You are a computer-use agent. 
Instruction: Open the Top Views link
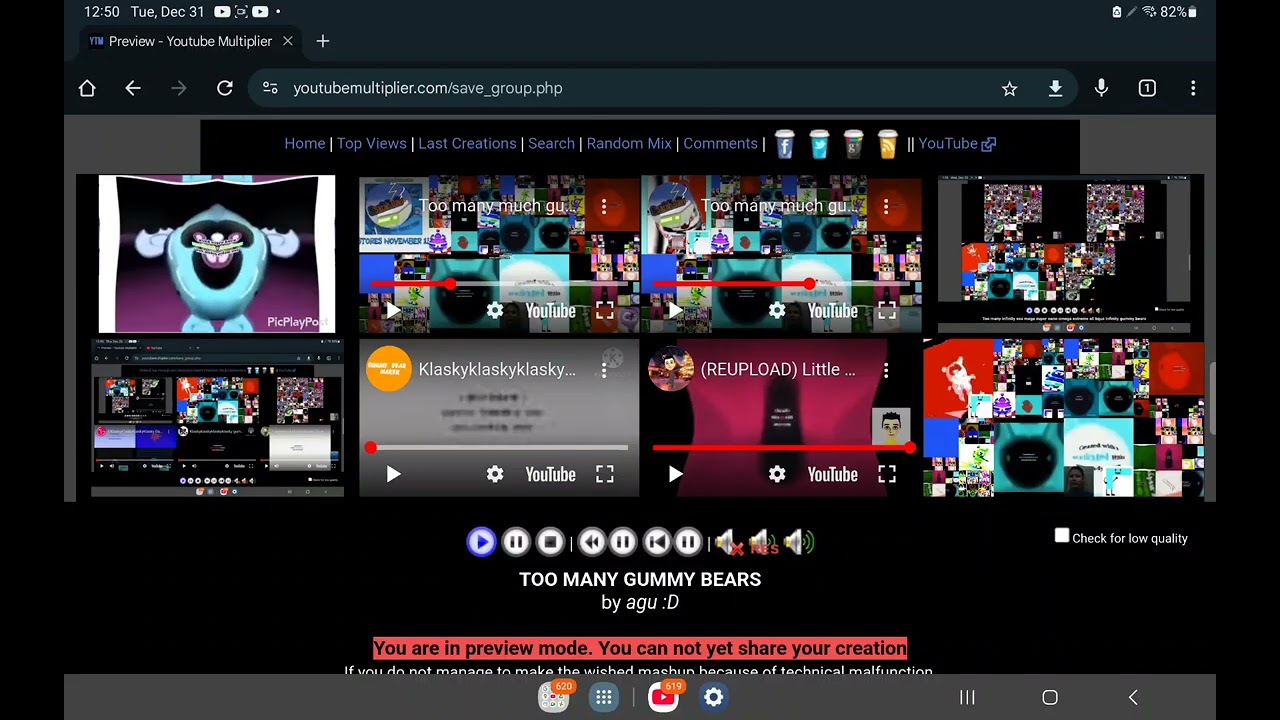tap(372, 143)
